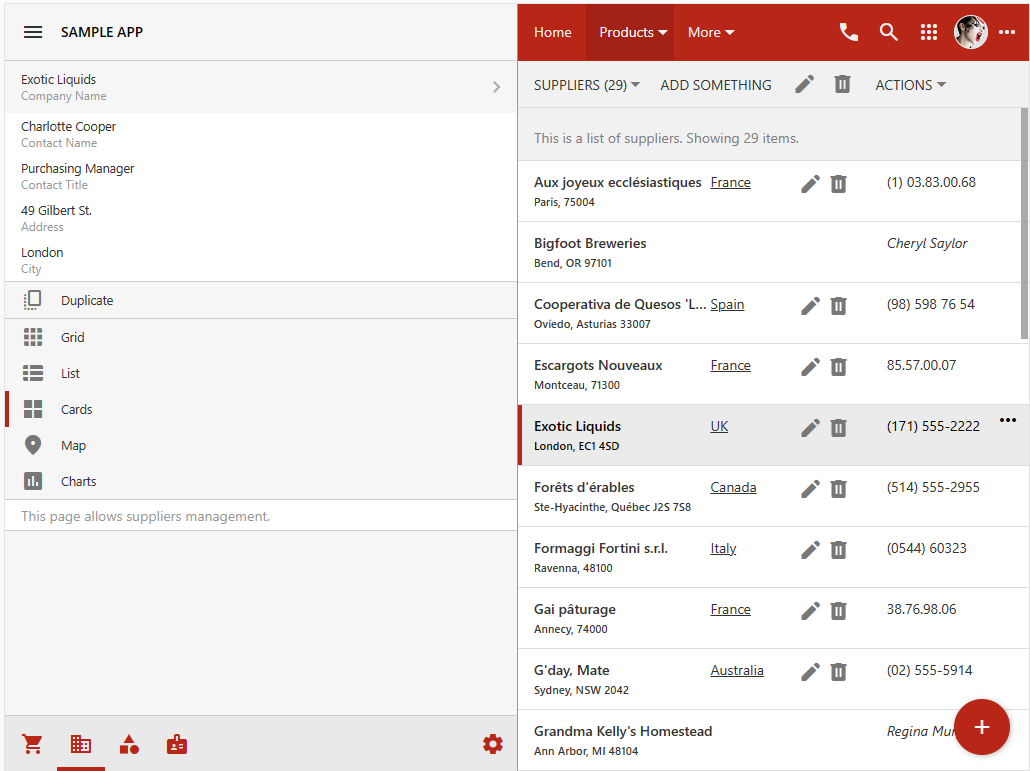The height and width of the screenshot is (771, 1030).
Task: Expand the More menu in navigation bar
Action: [x=710, y=32]
